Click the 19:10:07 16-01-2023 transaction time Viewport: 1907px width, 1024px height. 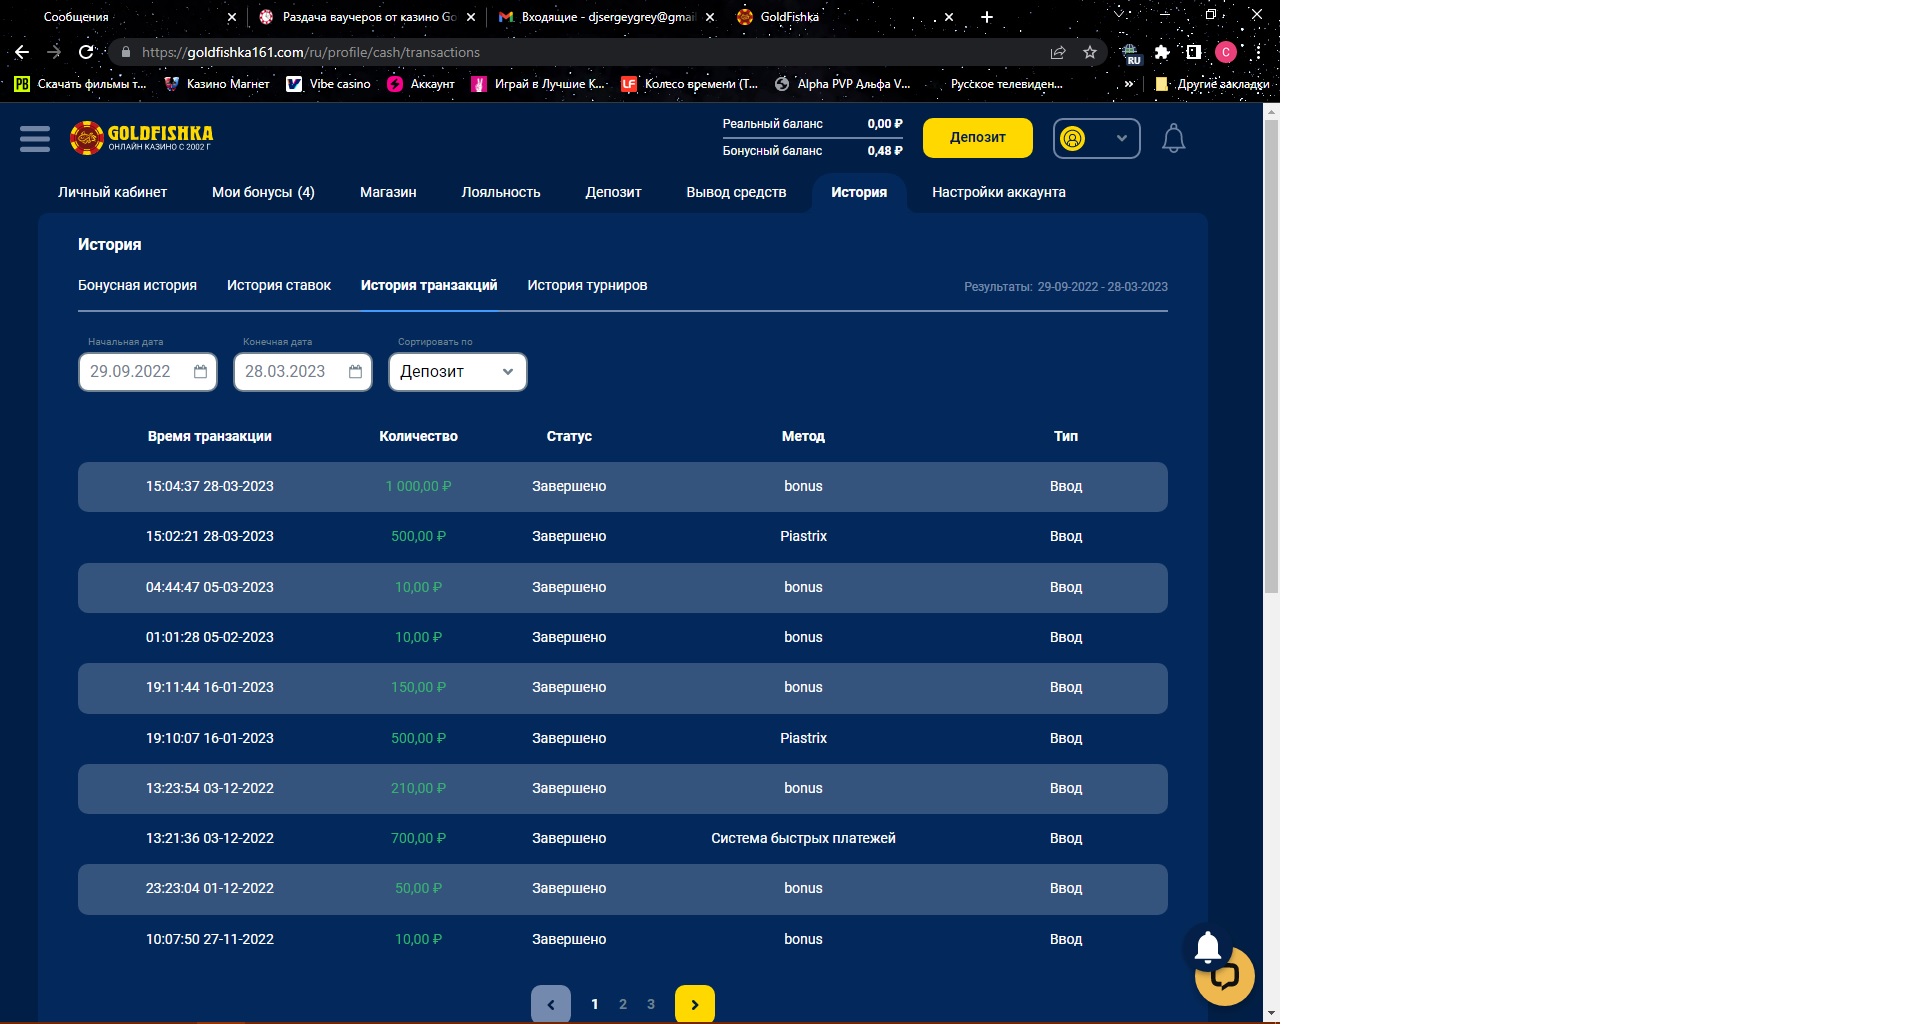(210, 738)
